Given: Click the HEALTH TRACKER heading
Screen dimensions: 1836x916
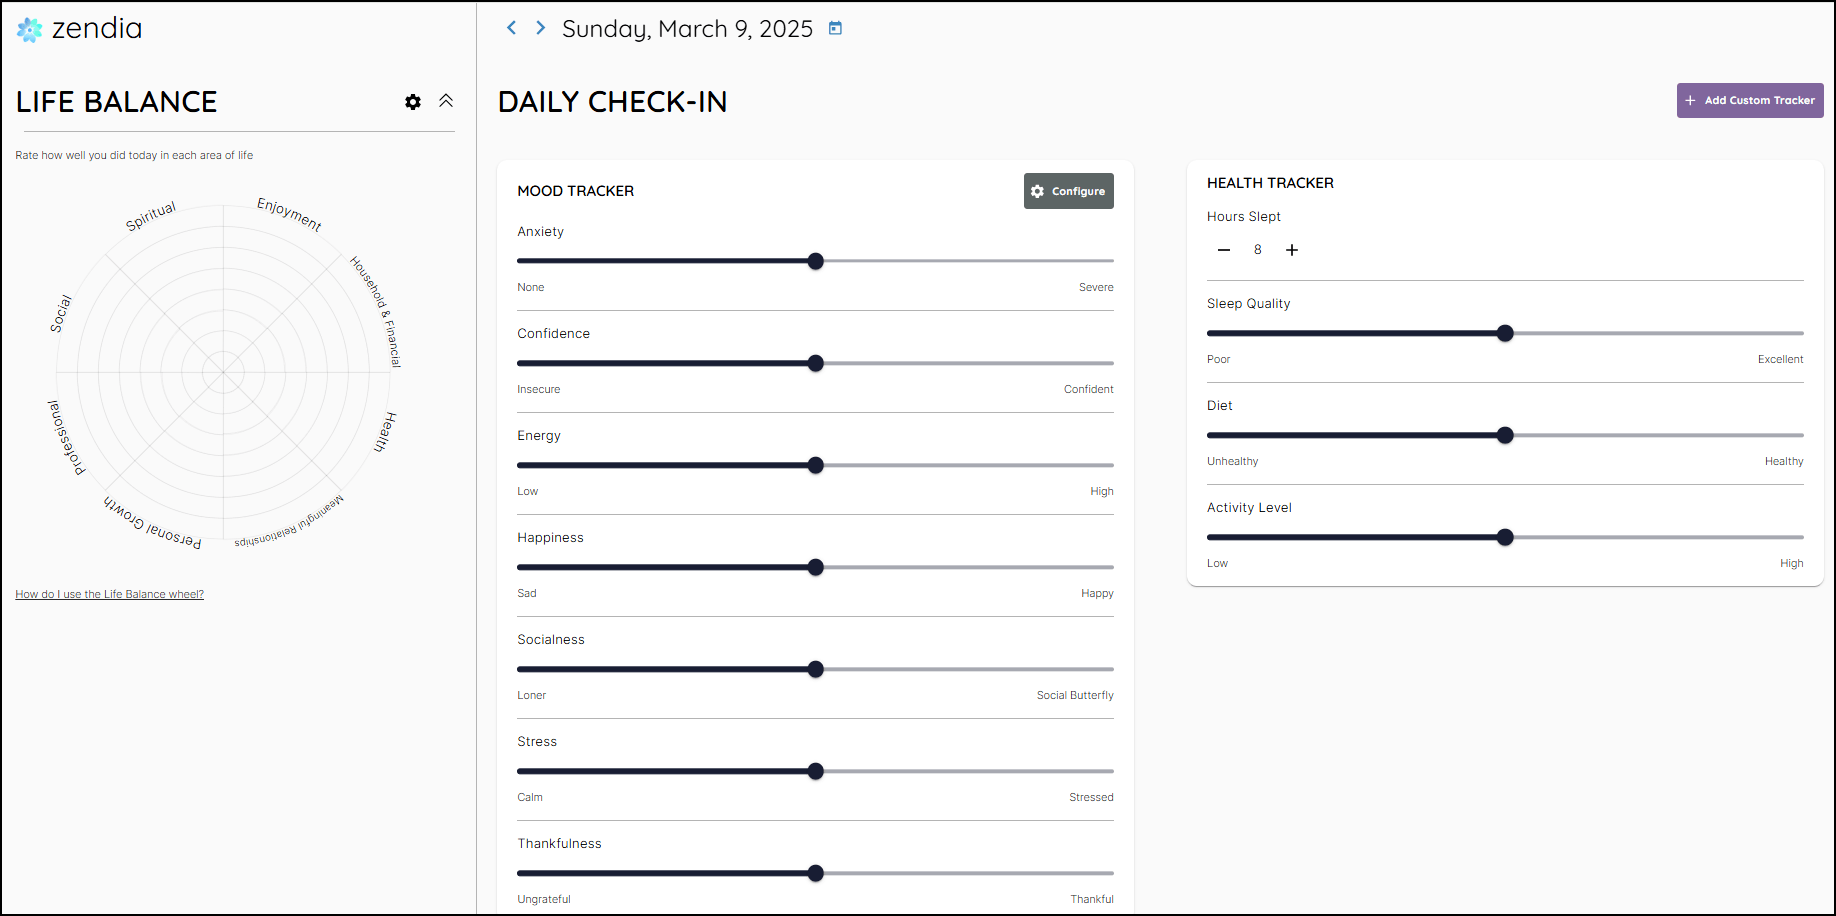Looking at the screenshot, I should tap(1270, 183).
